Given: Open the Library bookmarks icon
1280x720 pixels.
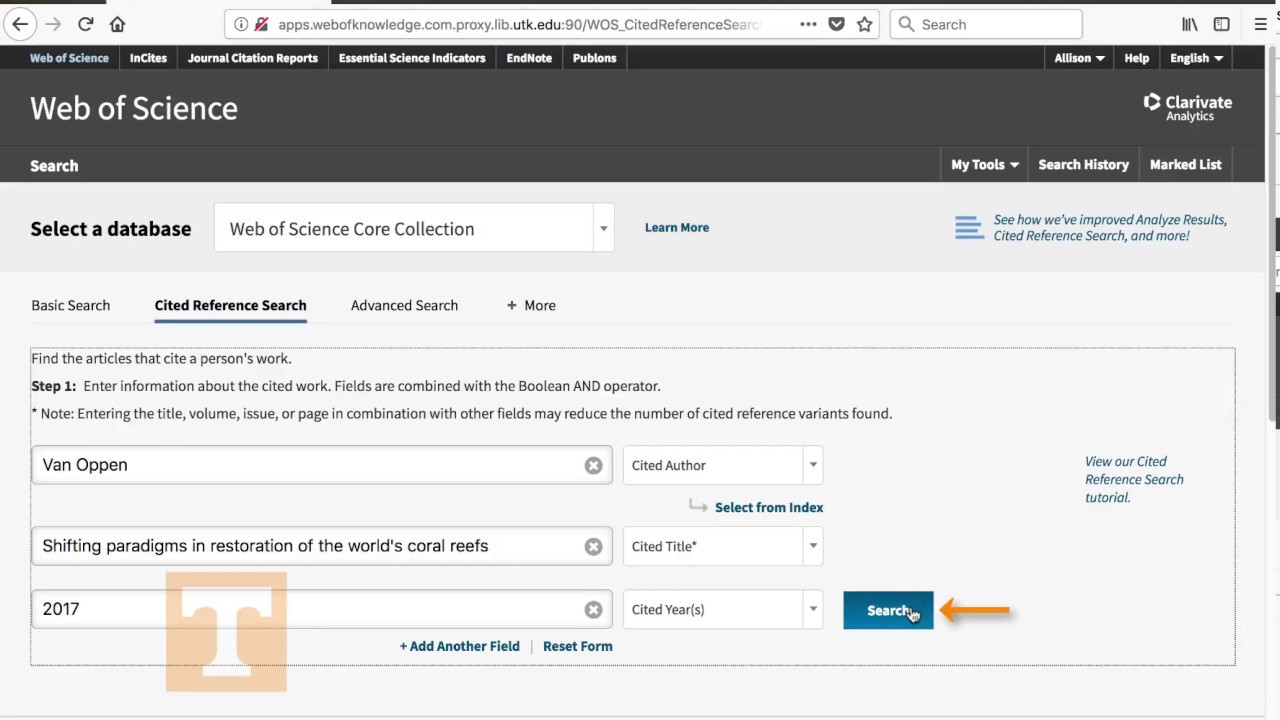Looking at the screenshot, I should 1190,24.
